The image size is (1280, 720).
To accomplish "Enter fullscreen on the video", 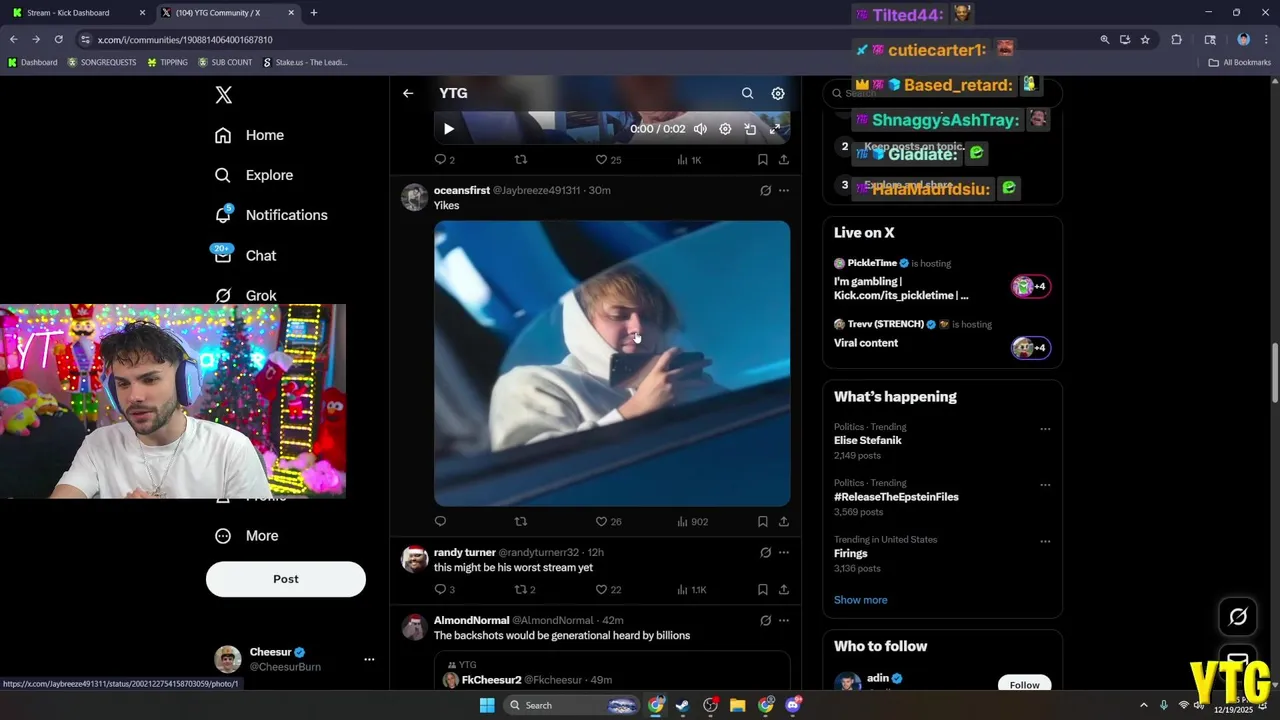I will (x=775, y=129).
